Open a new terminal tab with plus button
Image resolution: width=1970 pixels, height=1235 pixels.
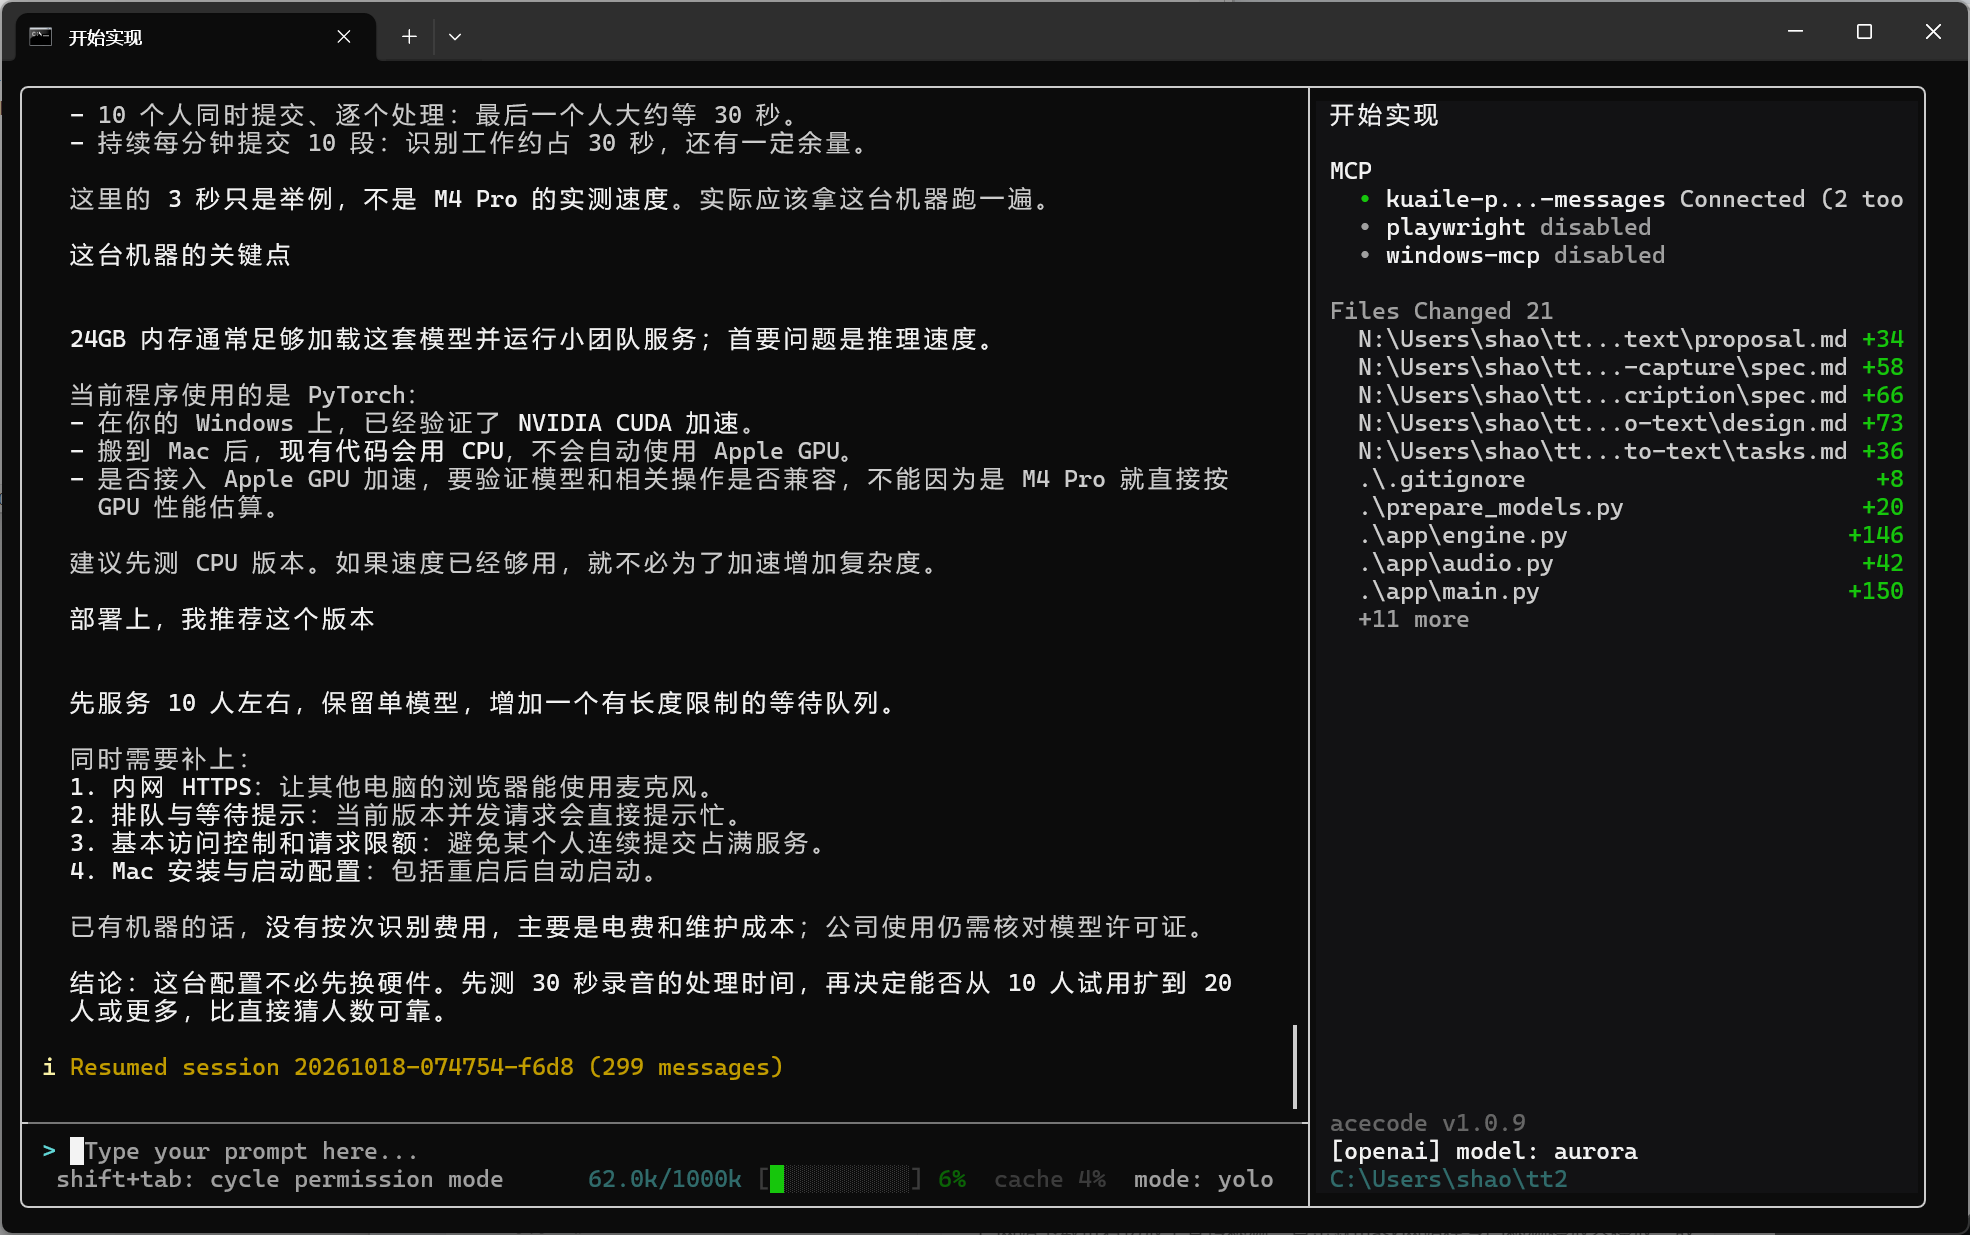tap(409, 37)
